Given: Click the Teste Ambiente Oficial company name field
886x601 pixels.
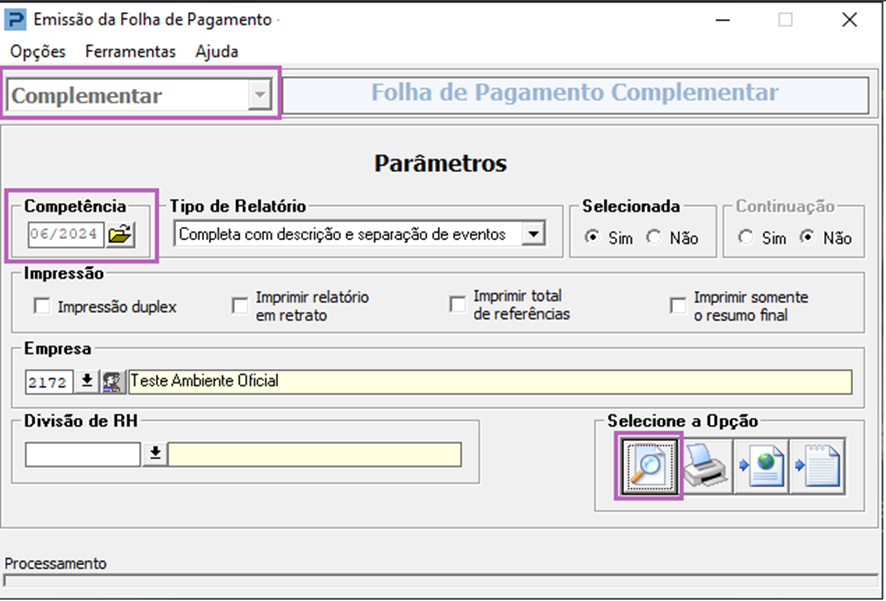Looking at the screenshot, I should pyautogui.click(x=490, y=381).
